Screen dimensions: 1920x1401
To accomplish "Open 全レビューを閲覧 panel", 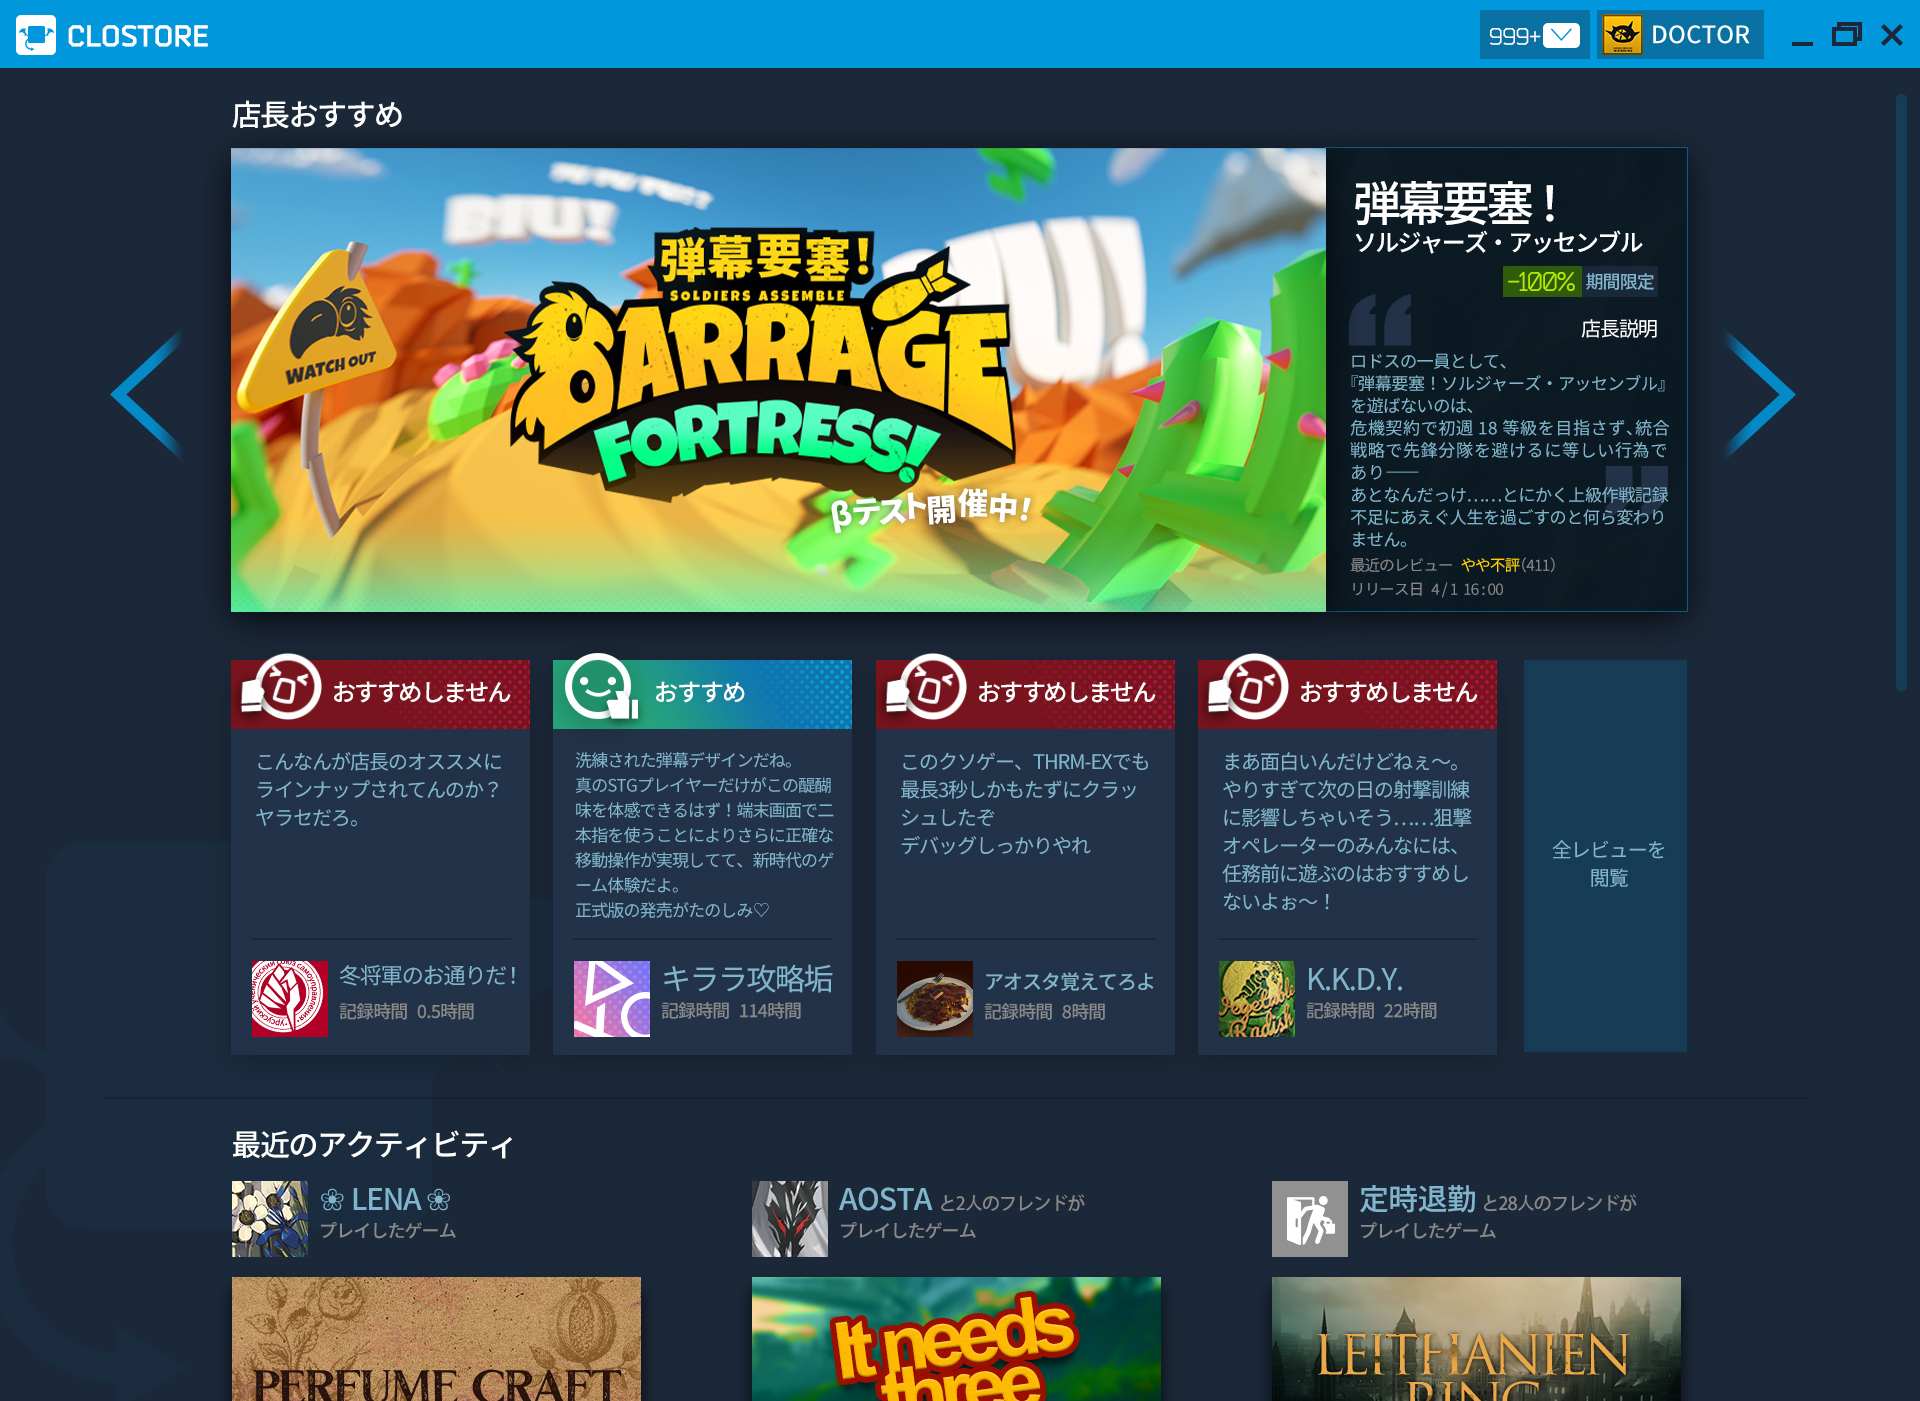I will tap(1605, 856).
